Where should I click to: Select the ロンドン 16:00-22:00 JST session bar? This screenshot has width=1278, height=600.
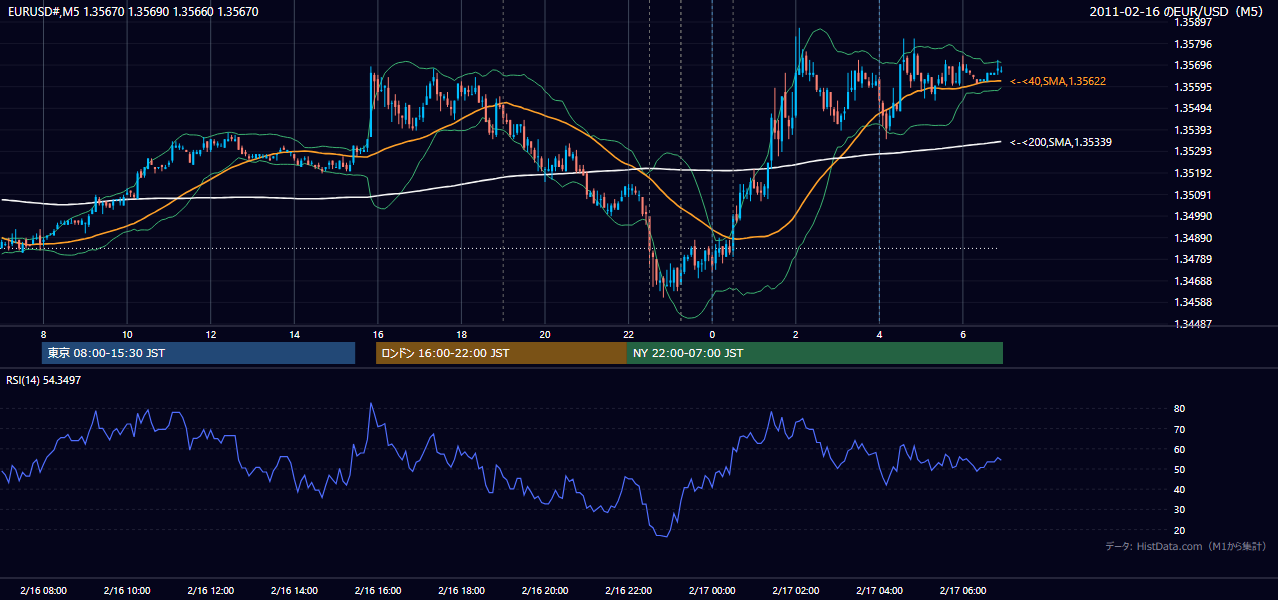[x=501, y=353]
